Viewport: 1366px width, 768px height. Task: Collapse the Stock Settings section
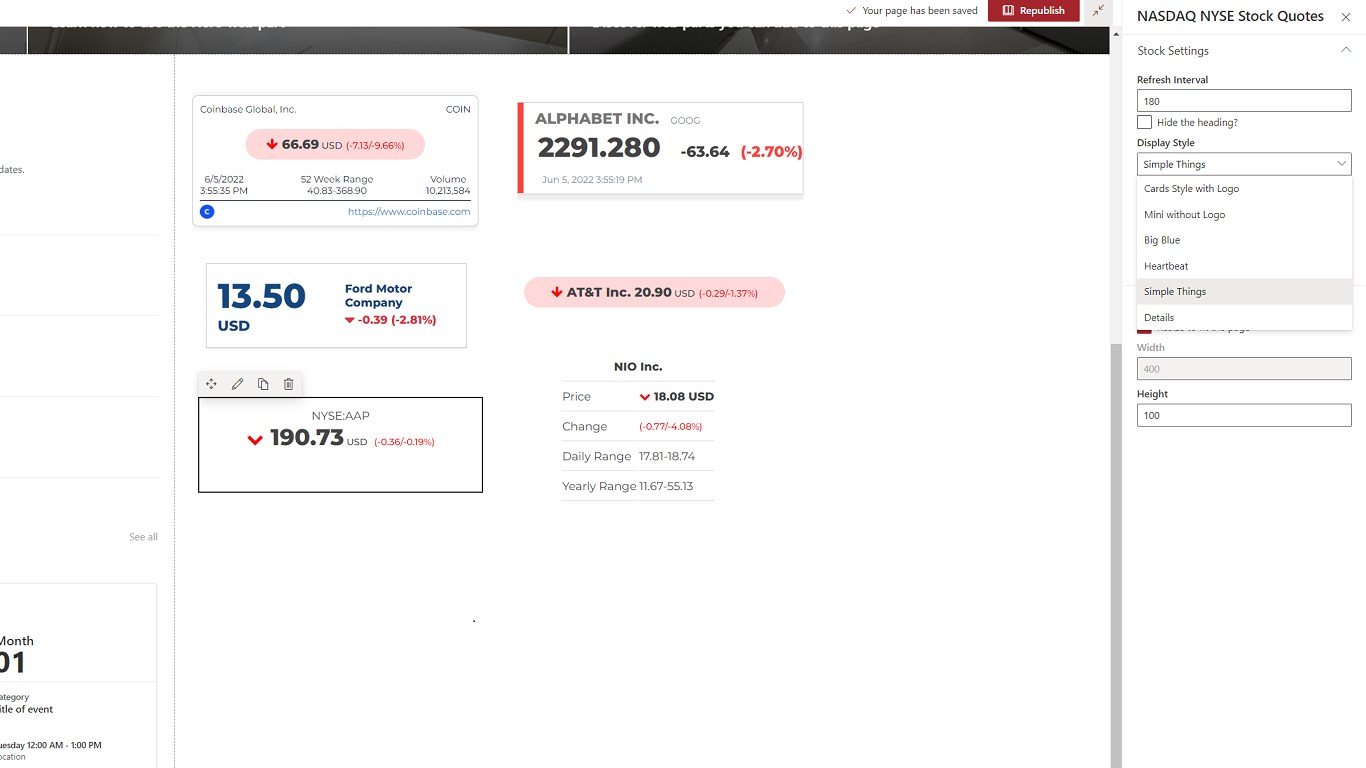coord(1345,50)
